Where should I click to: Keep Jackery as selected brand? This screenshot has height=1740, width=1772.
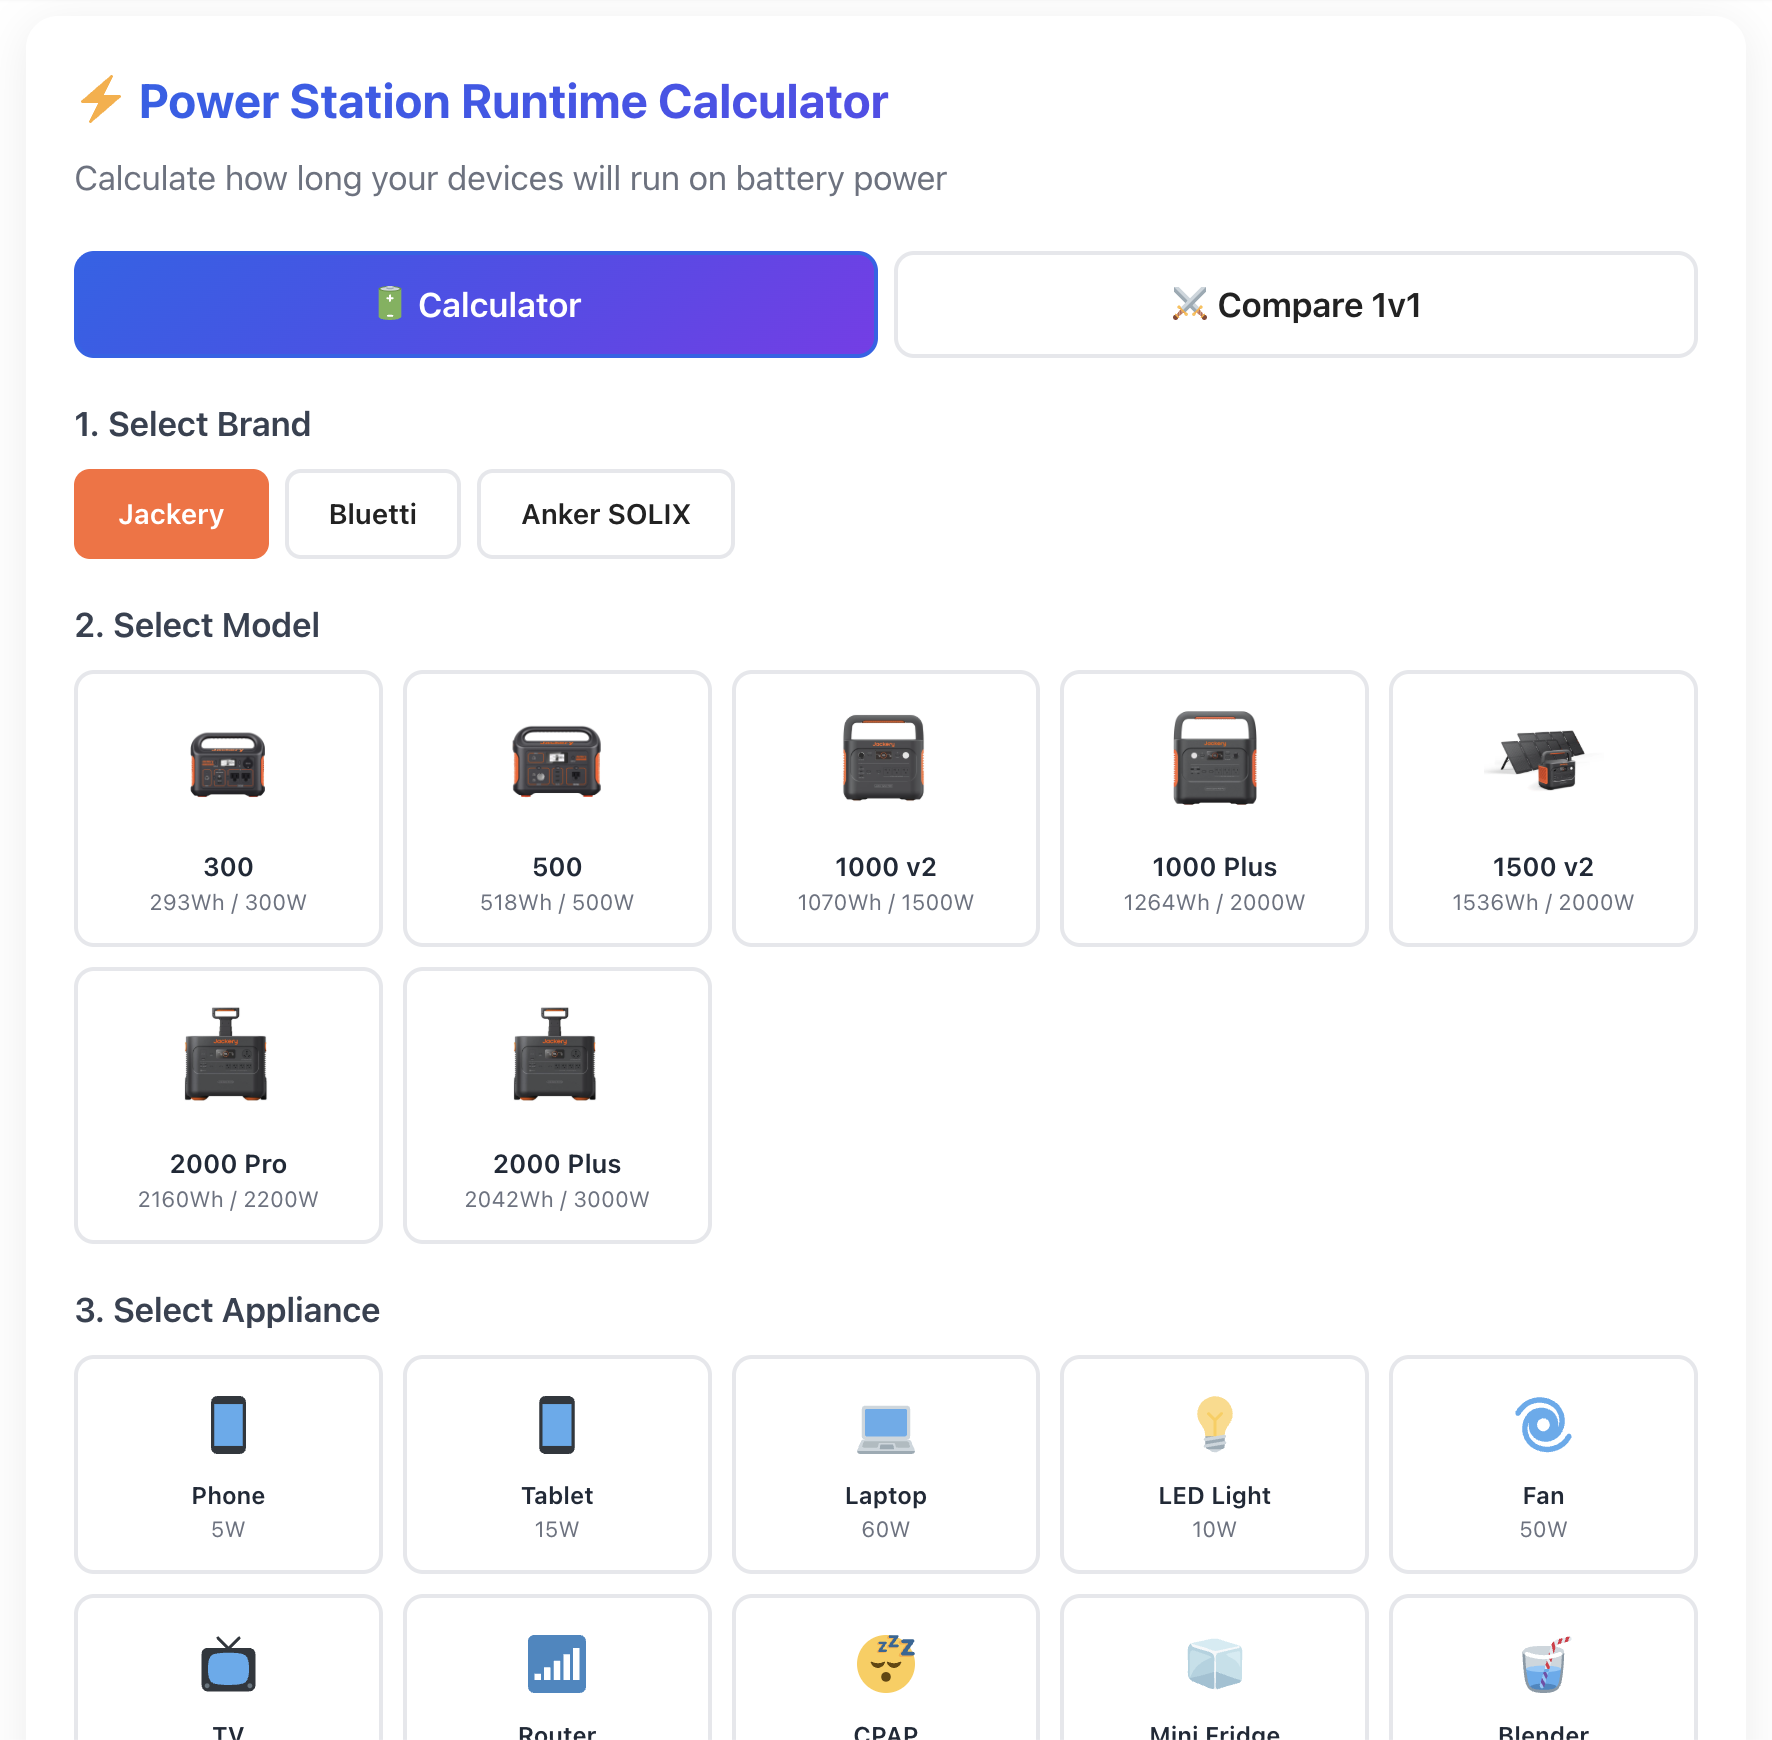coord(171,514)
